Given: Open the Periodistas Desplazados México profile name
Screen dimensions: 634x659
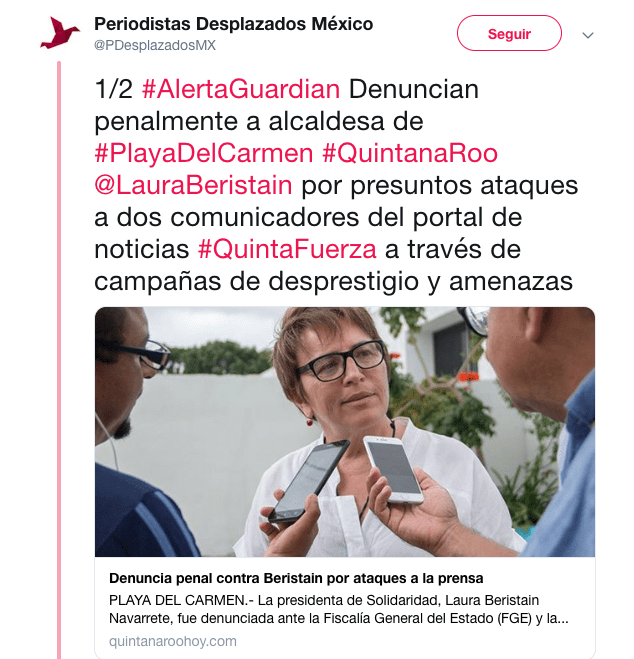Looking at the screenshot, I should click(x=233, y=24).
